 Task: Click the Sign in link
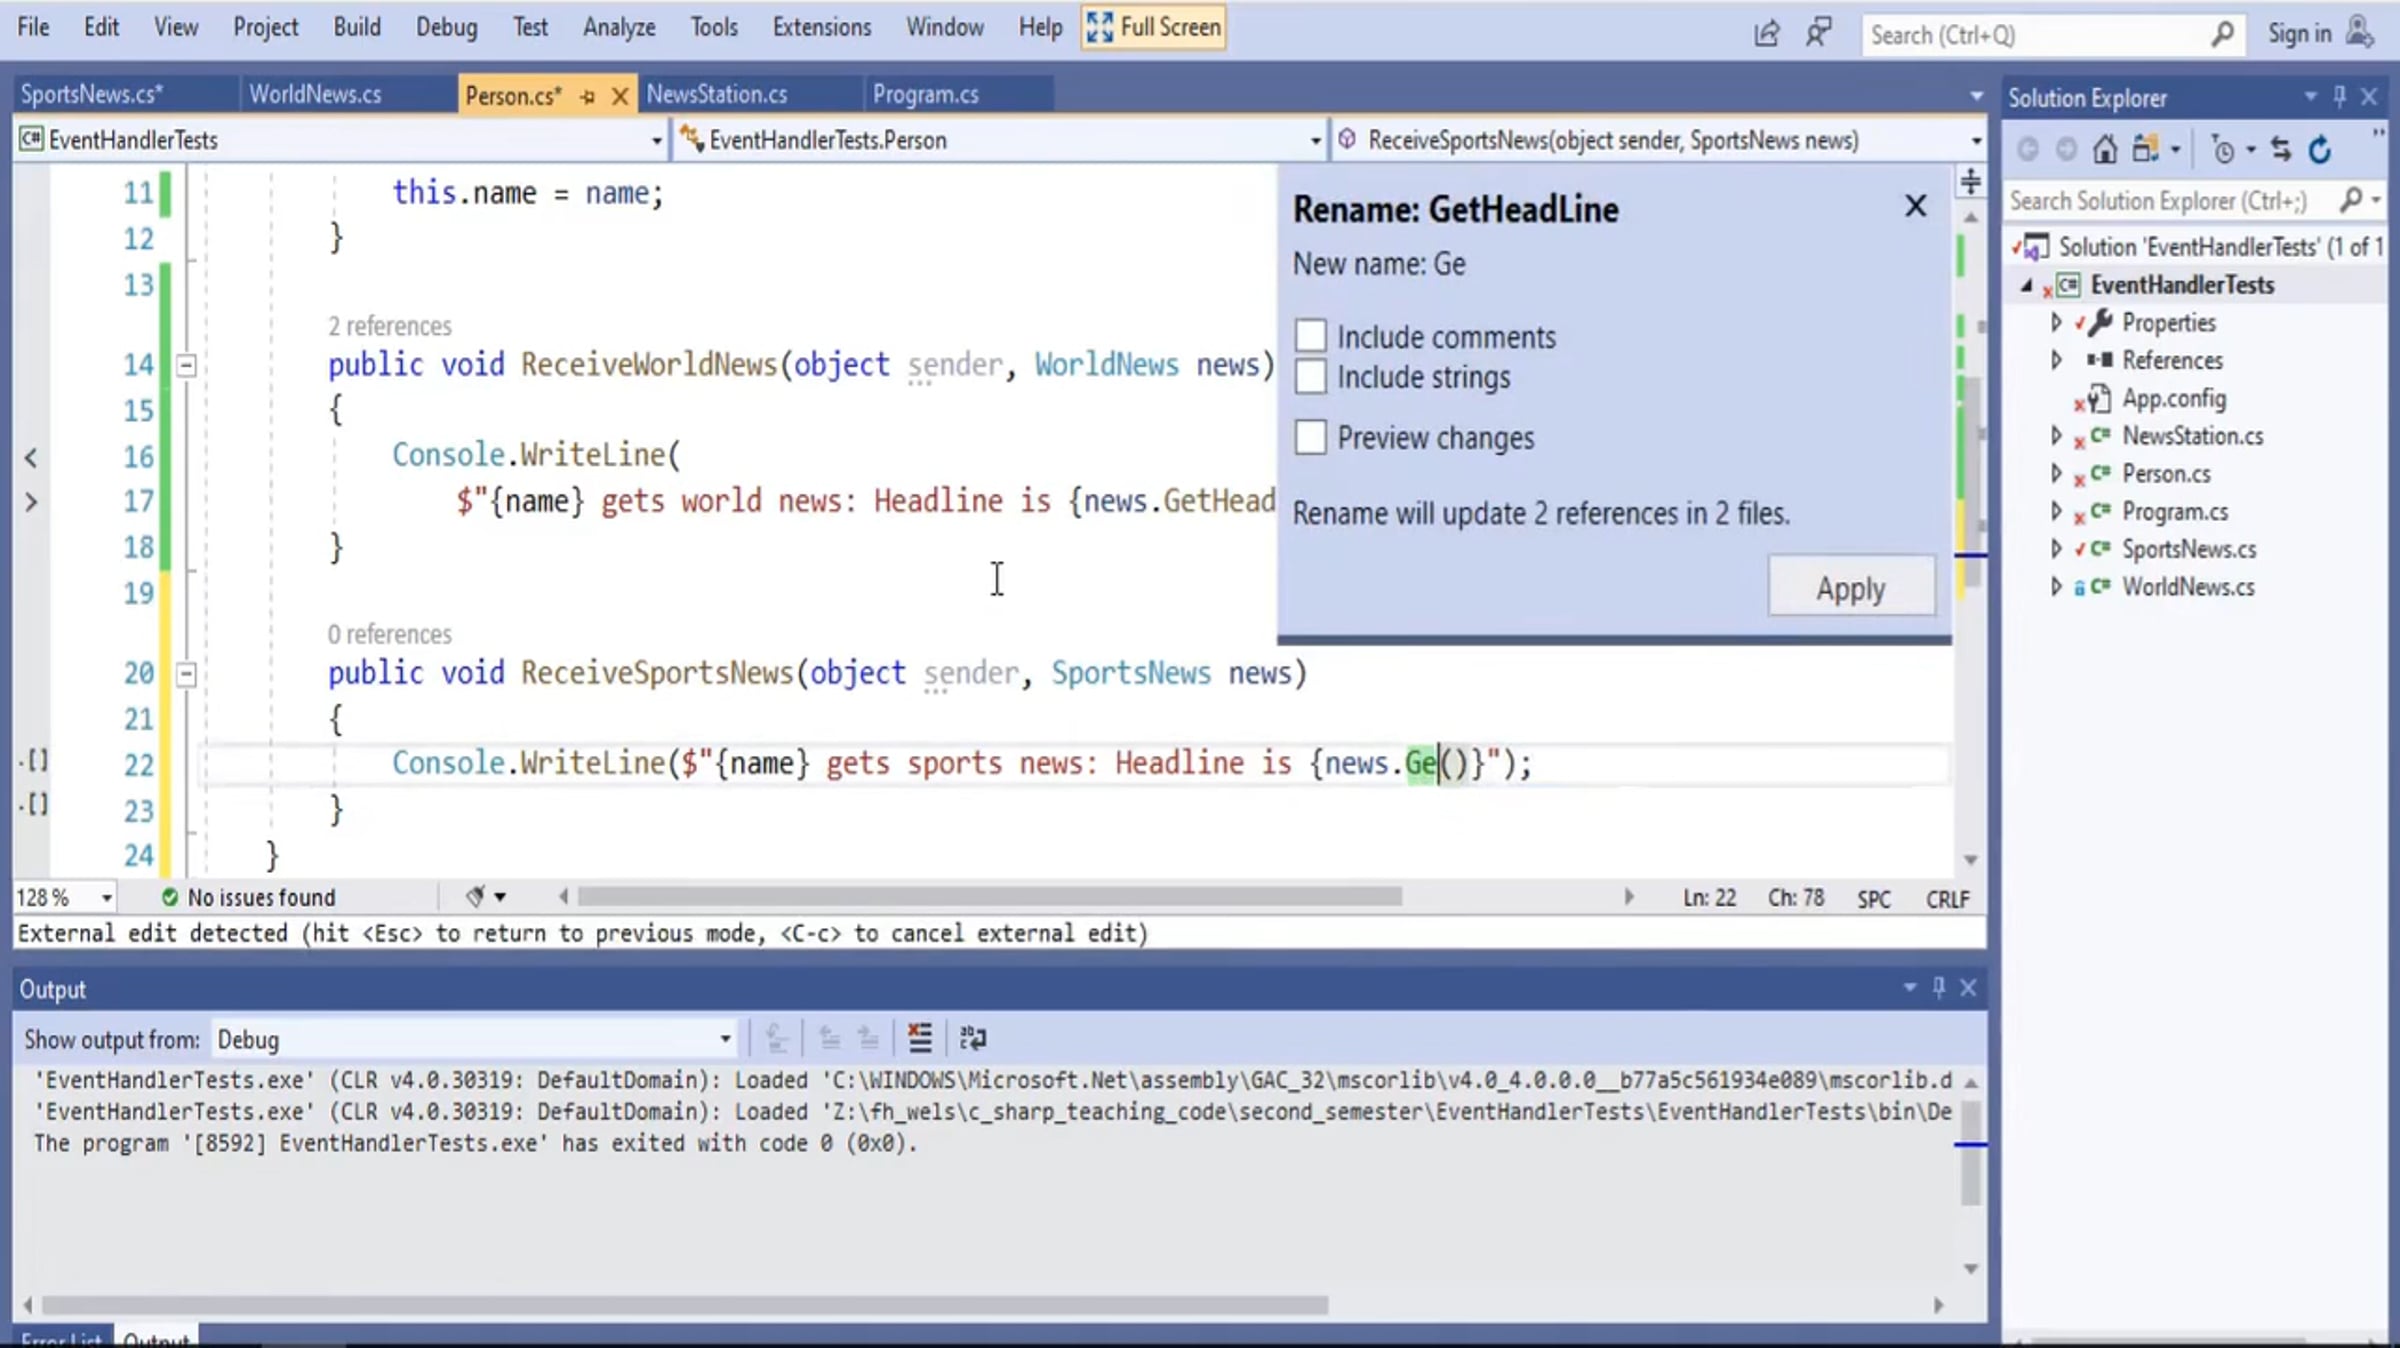tap(2298, 34)
